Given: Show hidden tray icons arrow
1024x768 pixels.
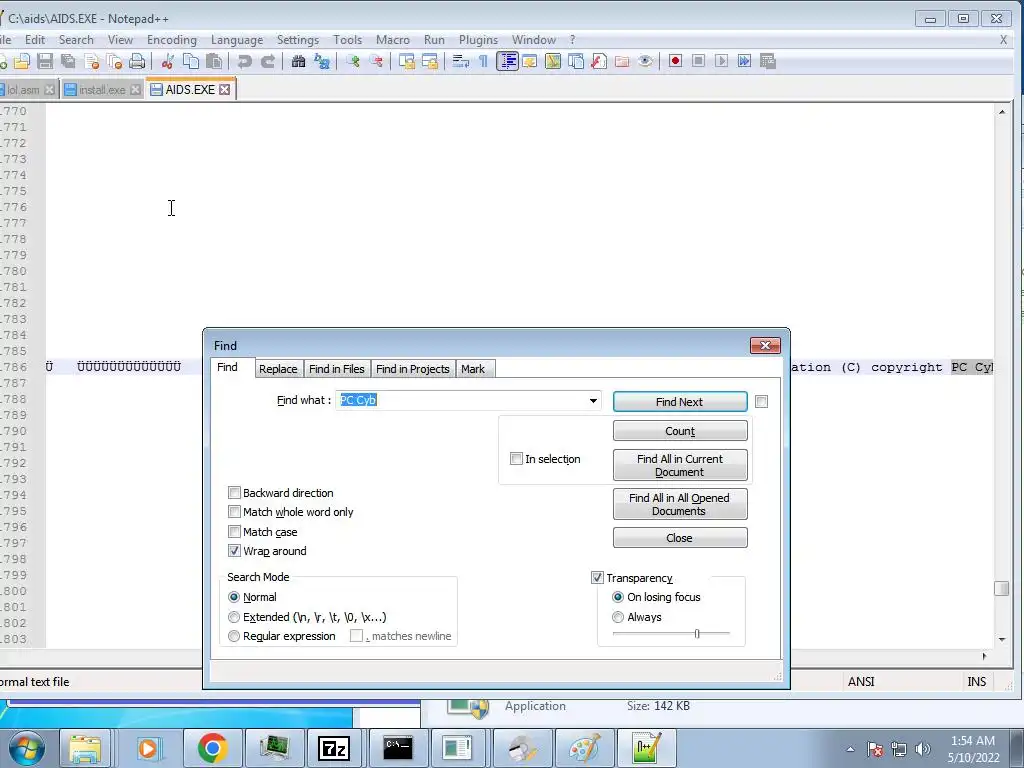Looking at the screenshot, I should (850, 749).
